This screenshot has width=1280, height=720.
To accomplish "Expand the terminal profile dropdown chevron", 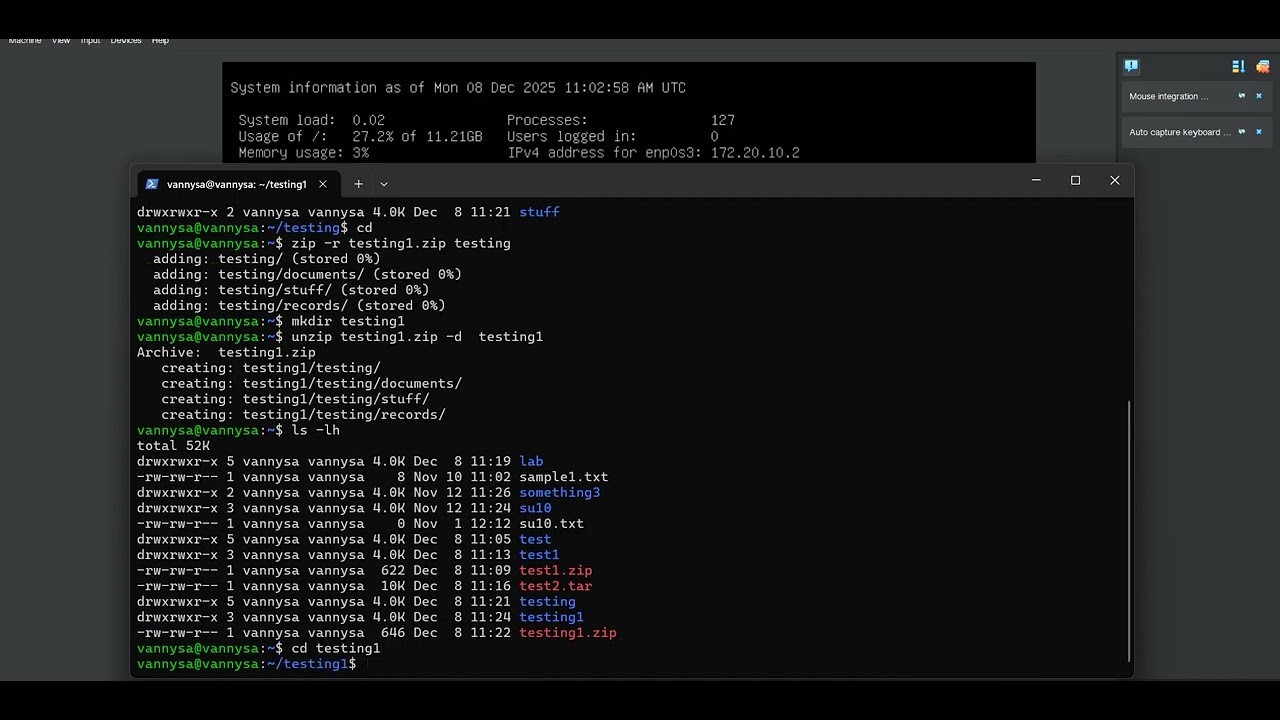I will (x=383, y=184).
